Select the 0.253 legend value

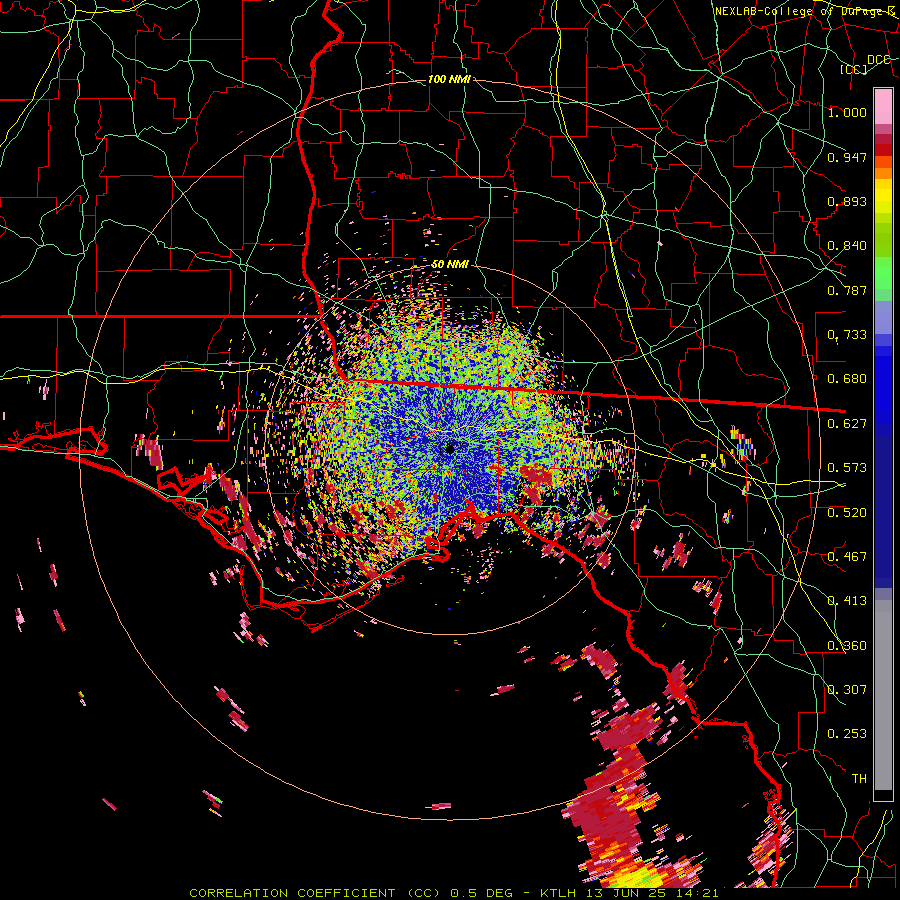[x=847, y=734]
